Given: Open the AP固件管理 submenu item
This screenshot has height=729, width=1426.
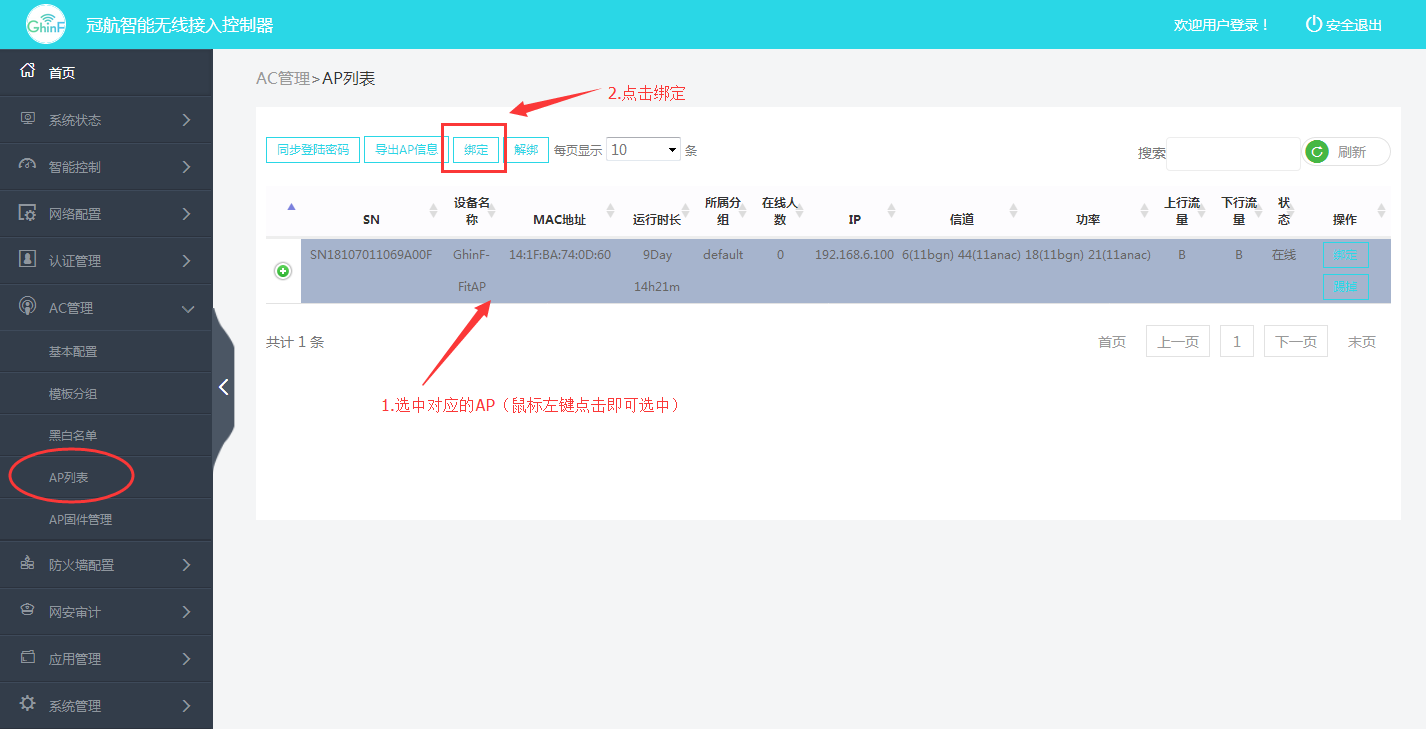Looking at the screenshot, I should click(80, 520).
